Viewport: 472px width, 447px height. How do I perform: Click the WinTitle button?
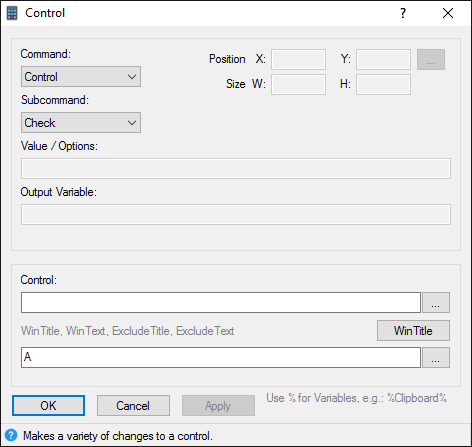(x=413, y=331)
